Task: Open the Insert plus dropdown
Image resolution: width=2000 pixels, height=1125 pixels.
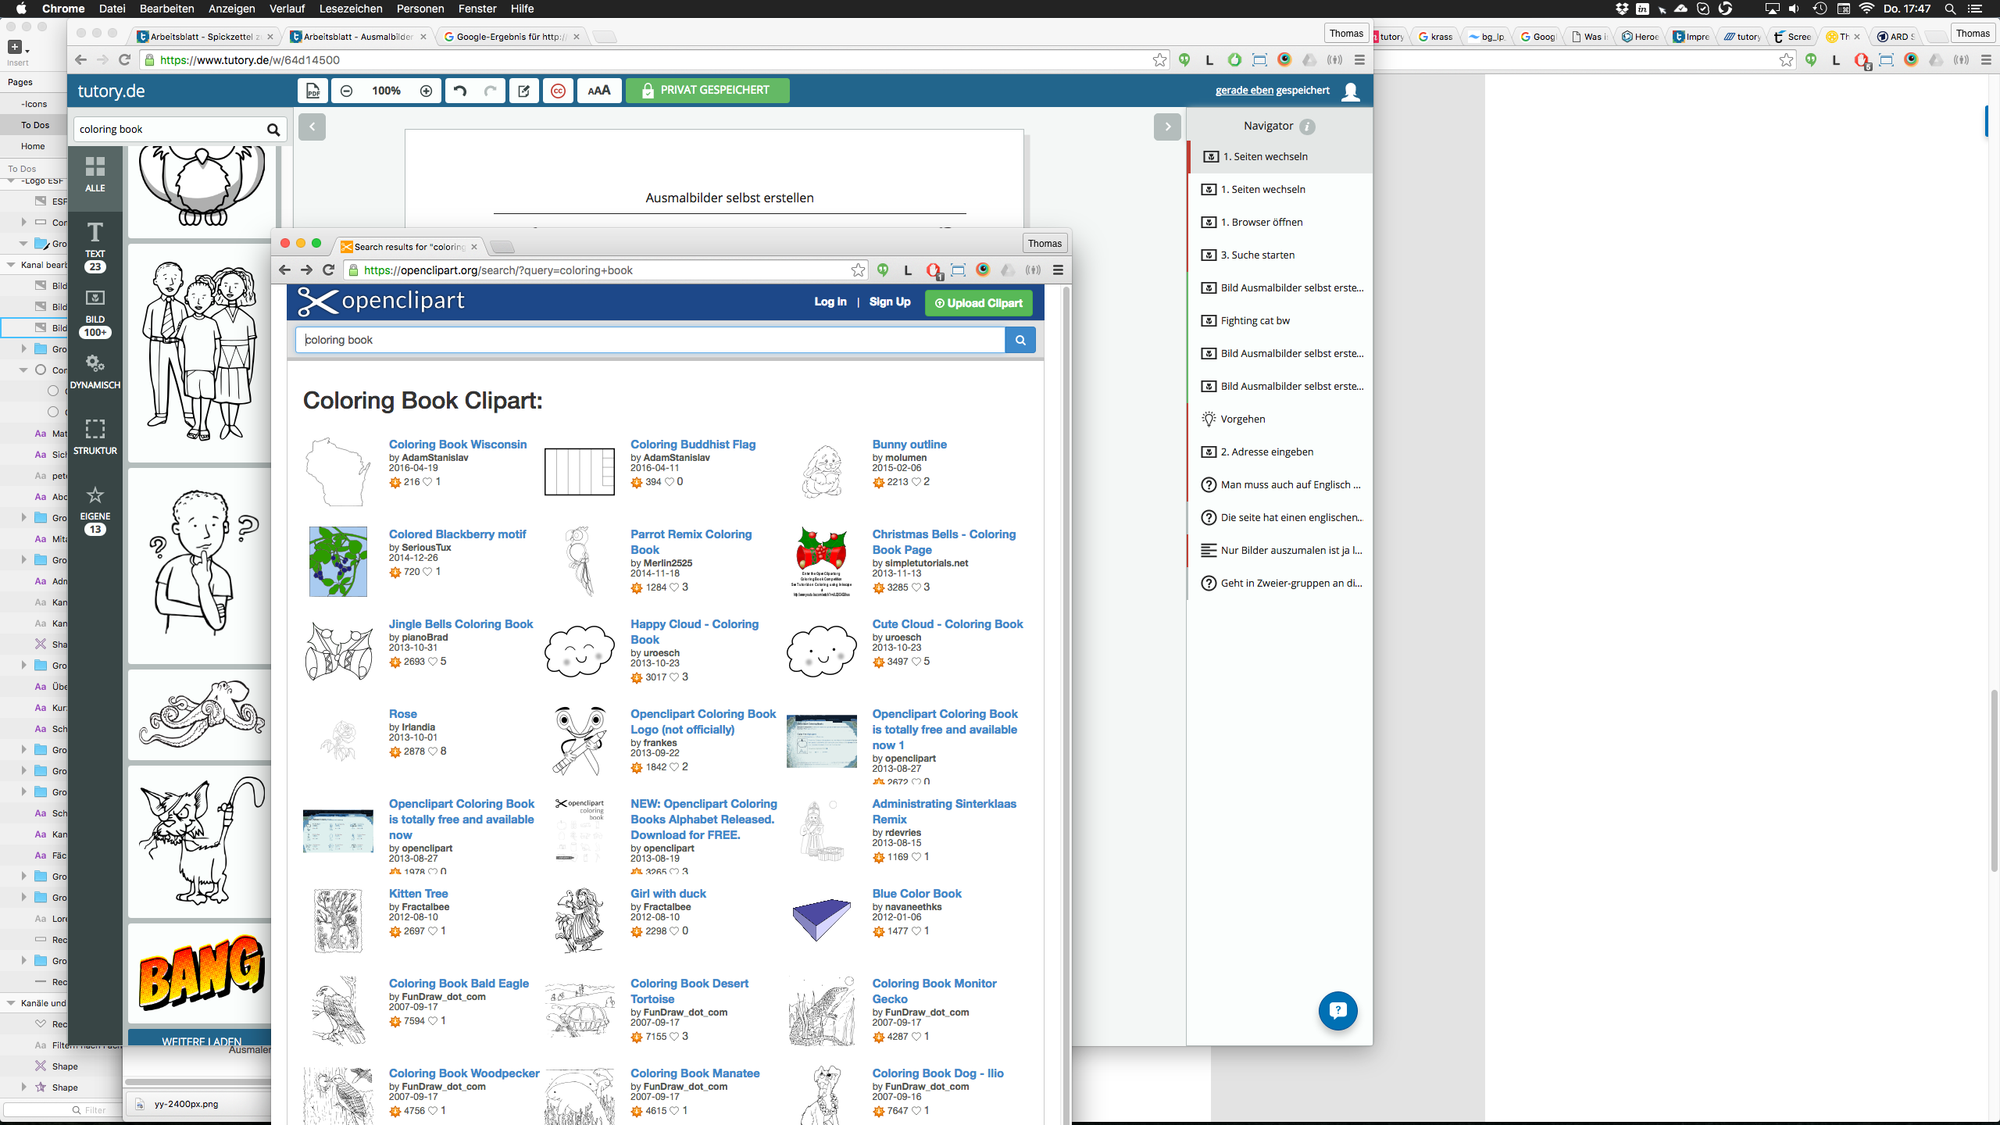Action: [18, 47]
